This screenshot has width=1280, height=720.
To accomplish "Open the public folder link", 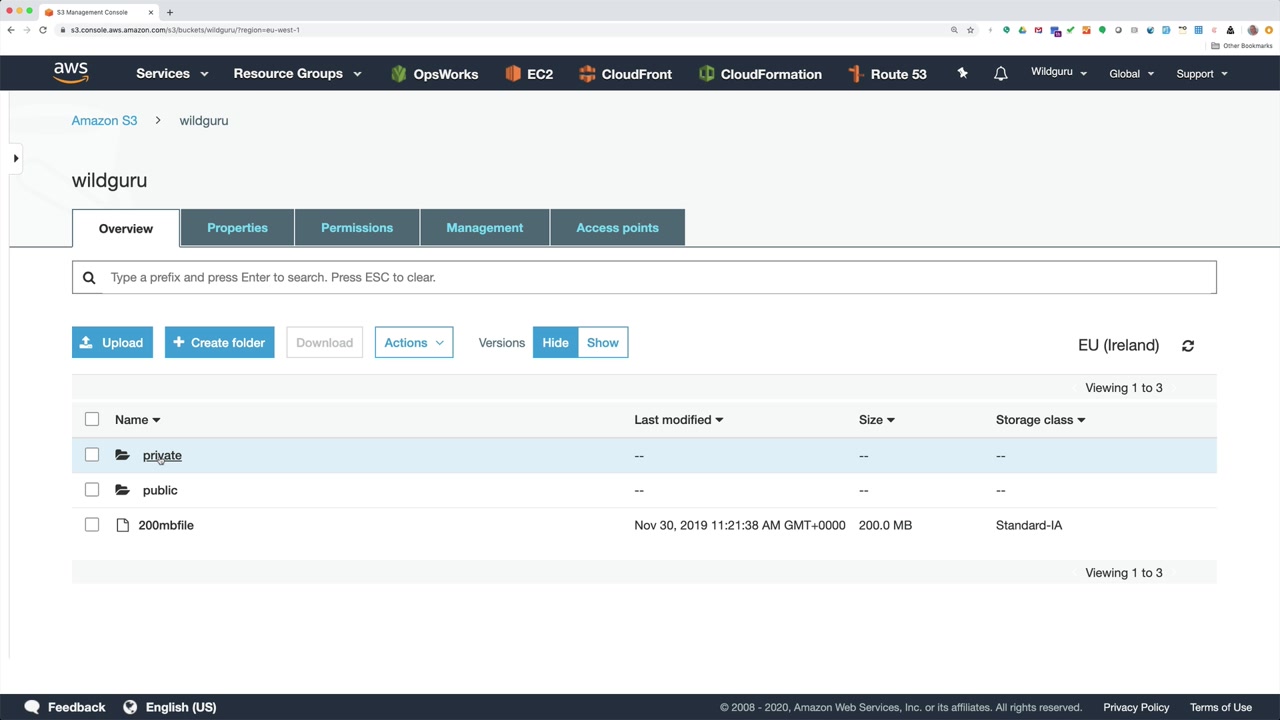I will pyautogui.click(x=160, y=491).
